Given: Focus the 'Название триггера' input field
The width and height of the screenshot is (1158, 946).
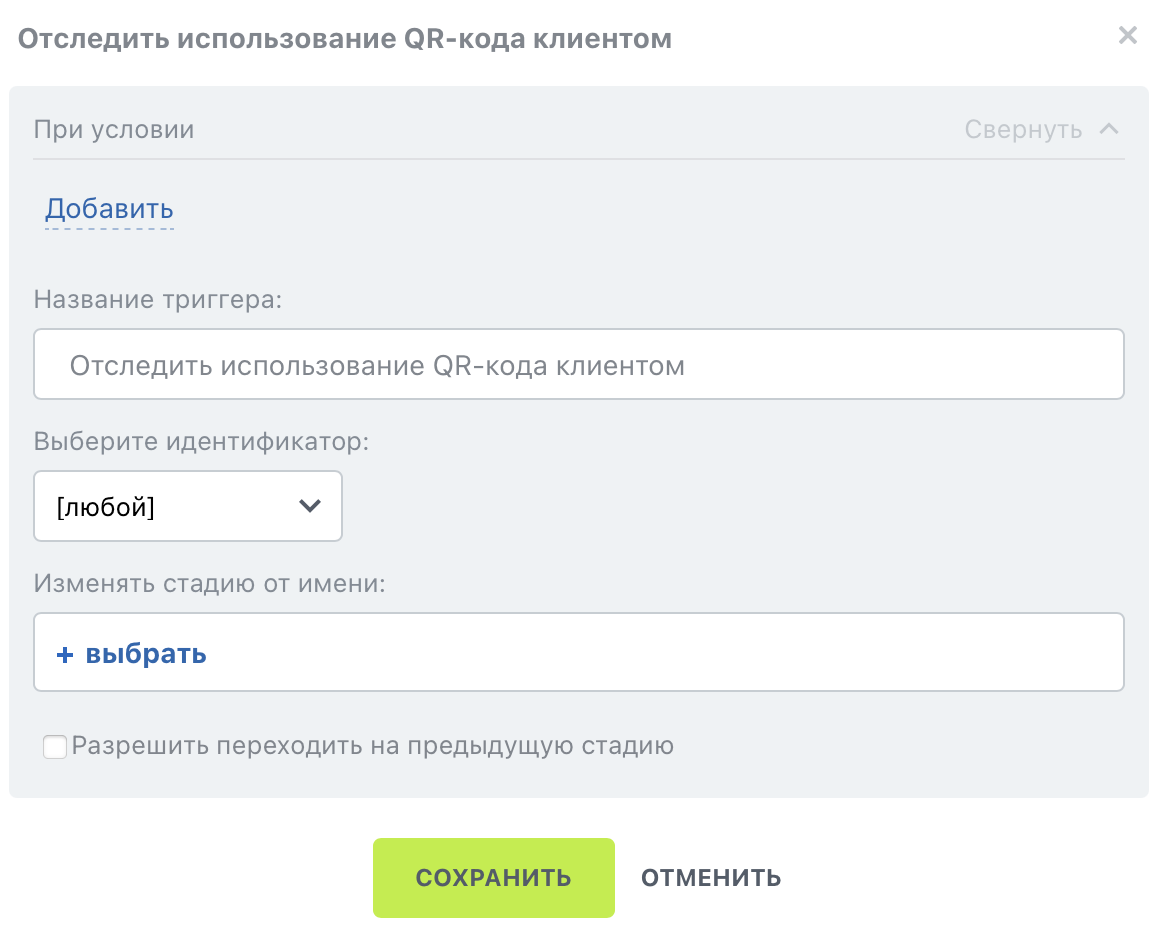Looking at the screenshot, I should 578,364.
